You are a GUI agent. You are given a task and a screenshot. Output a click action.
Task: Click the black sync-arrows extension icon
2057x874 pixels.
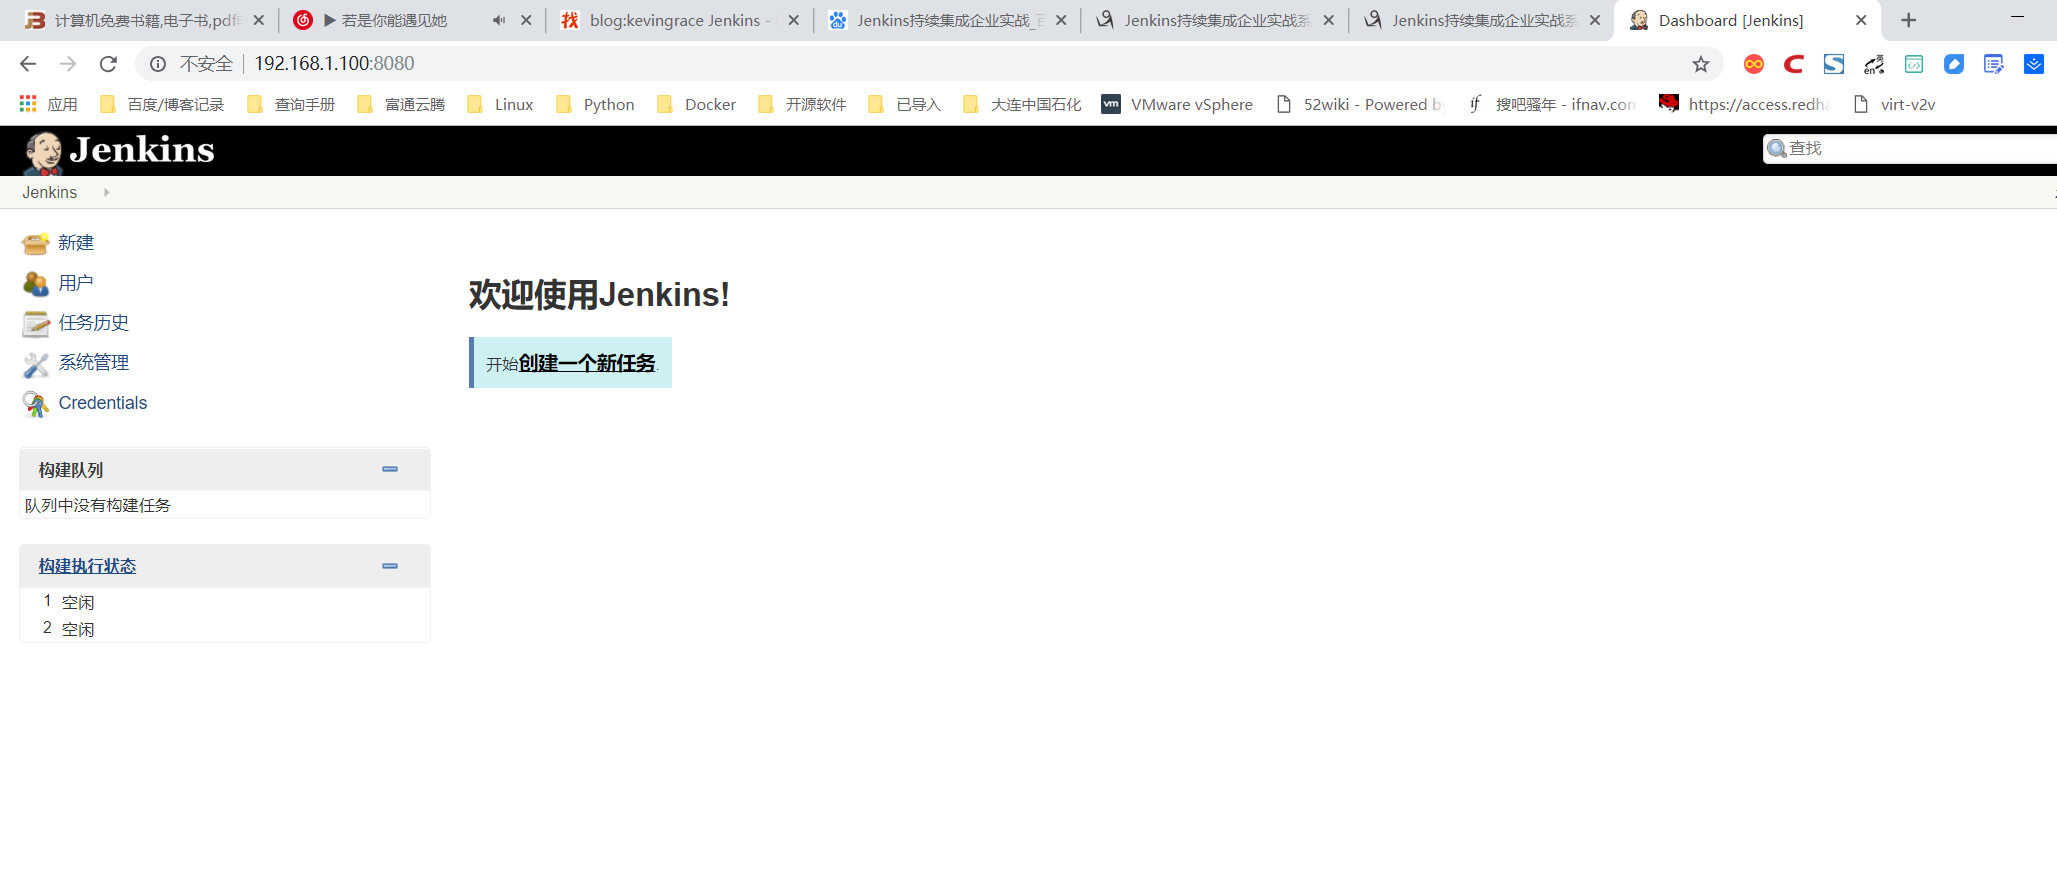(1874, 64)
